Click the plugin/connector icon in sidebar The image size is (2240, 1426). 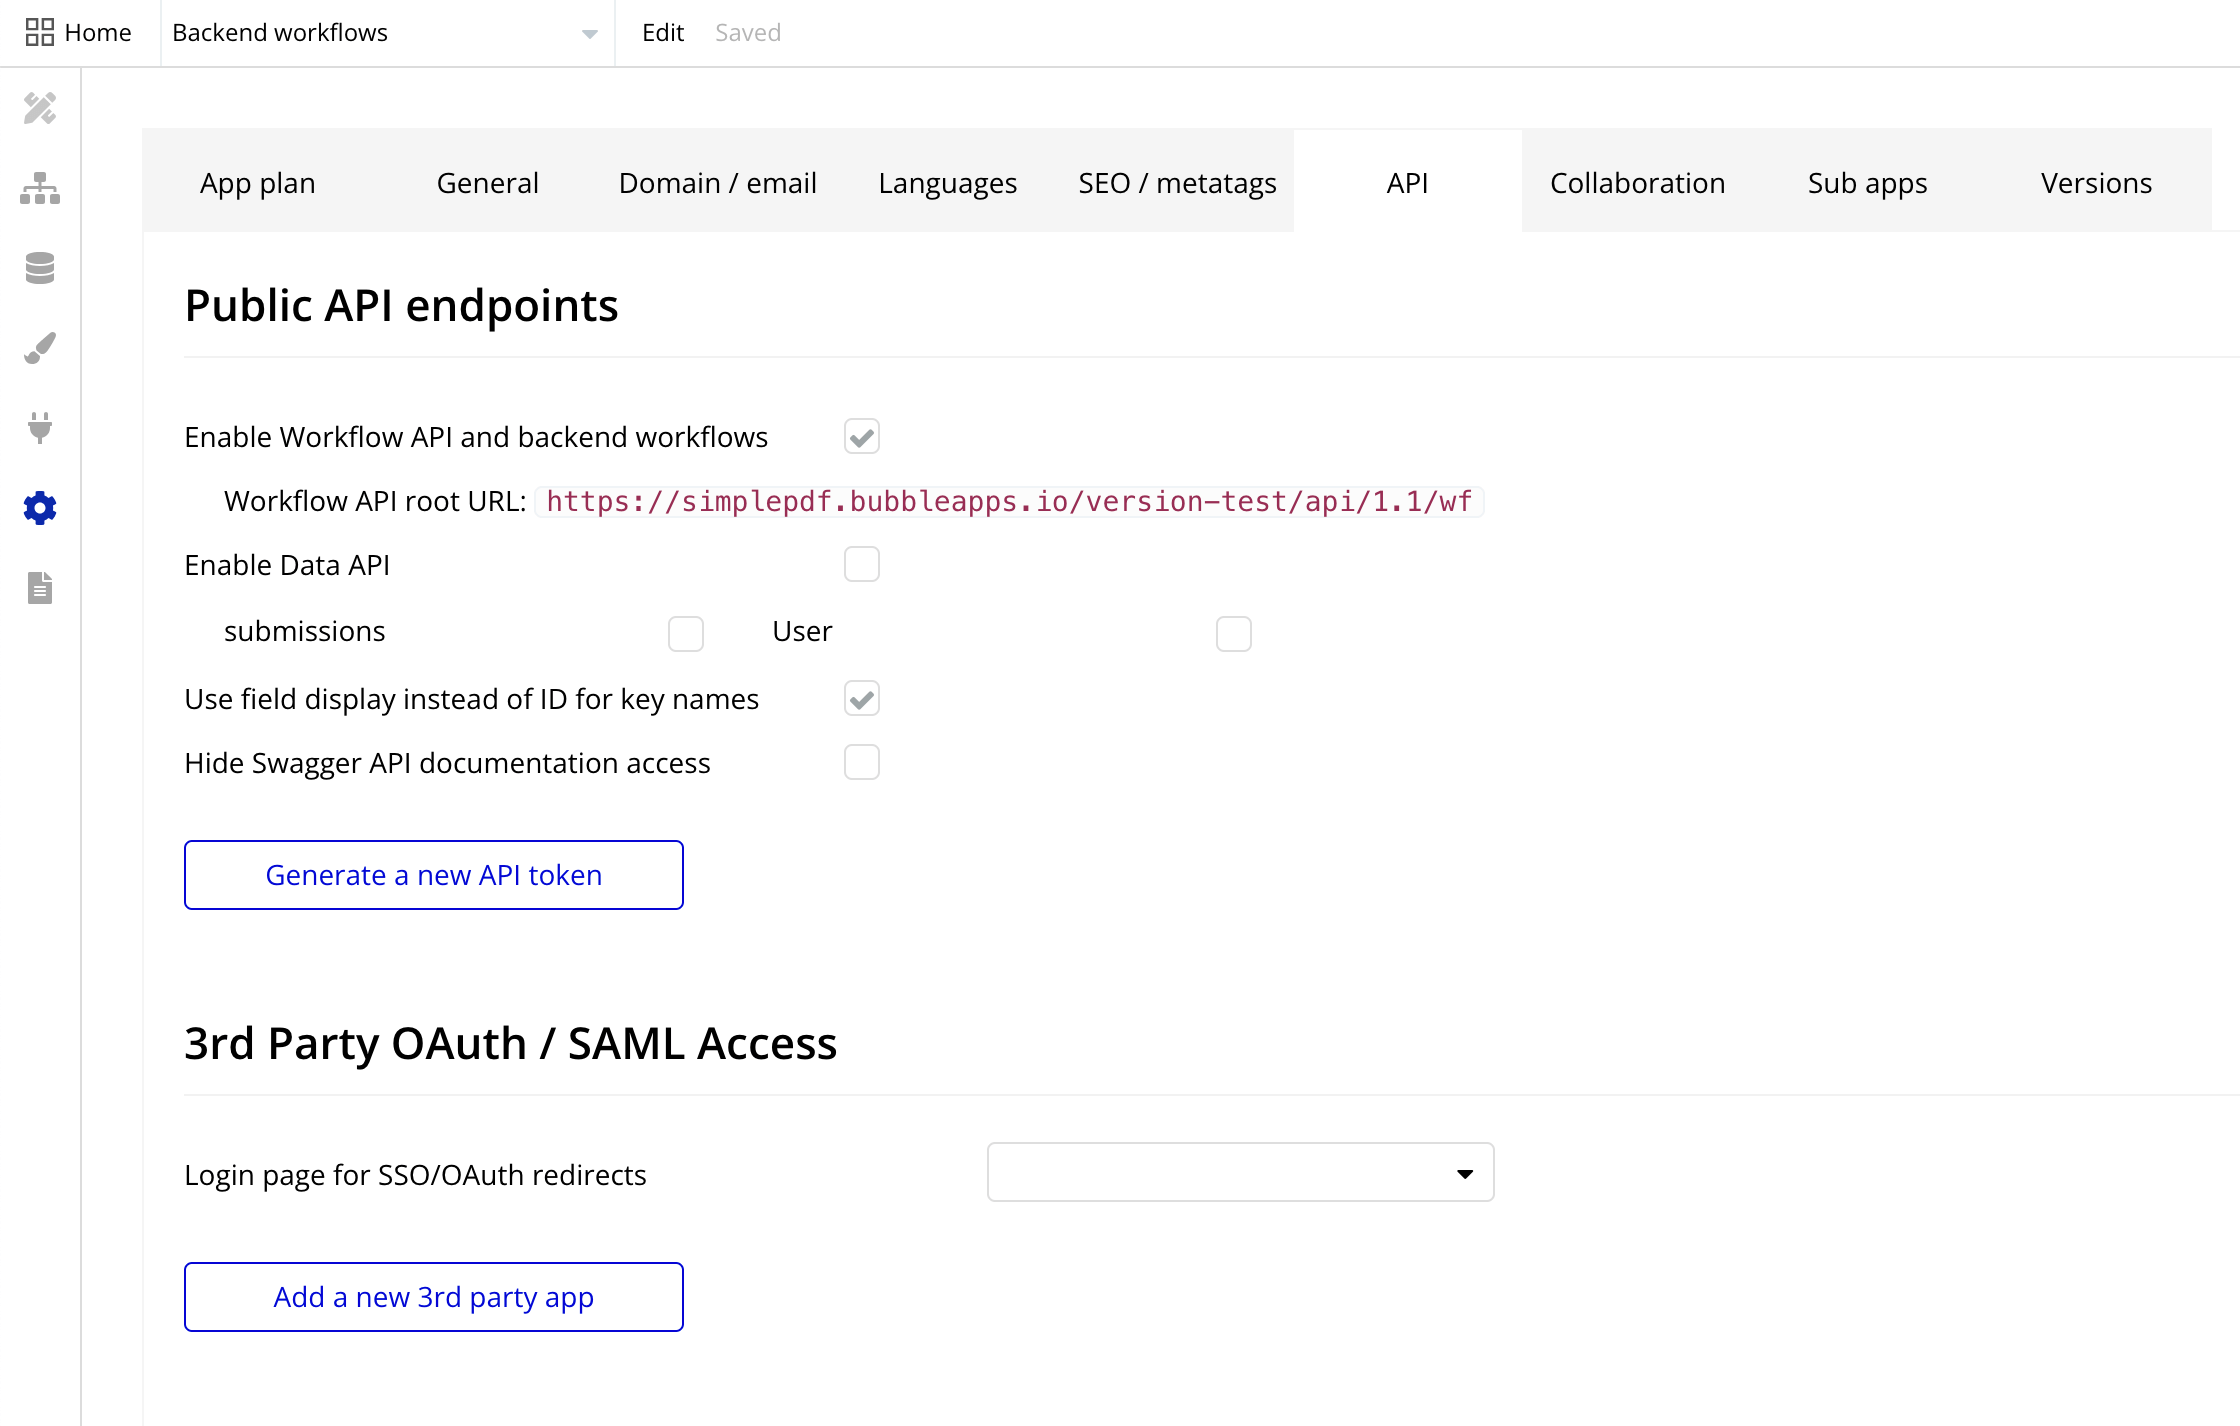tap(41, 428)
